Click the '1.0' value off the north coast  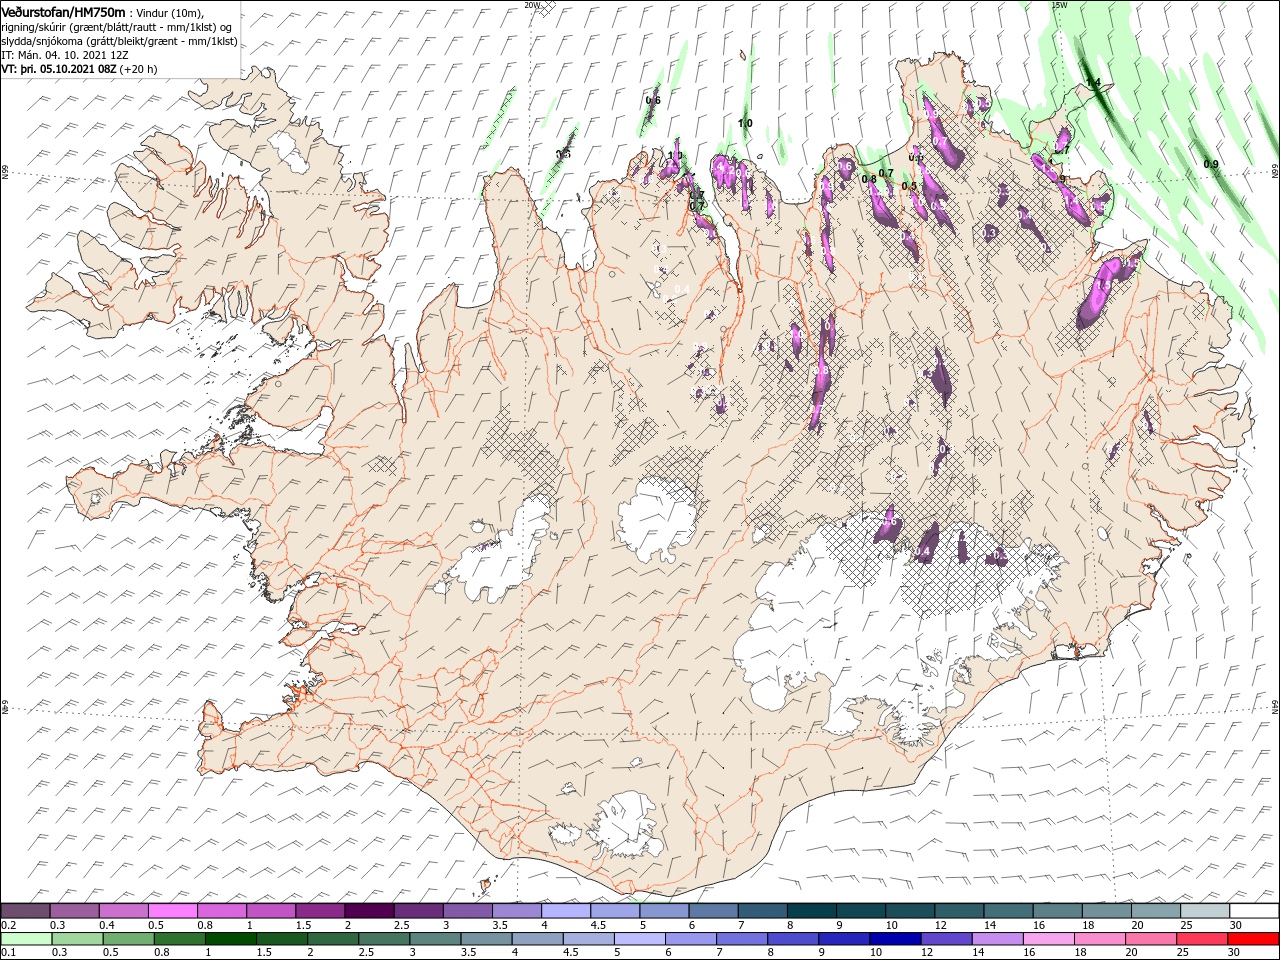click(745, 123)
